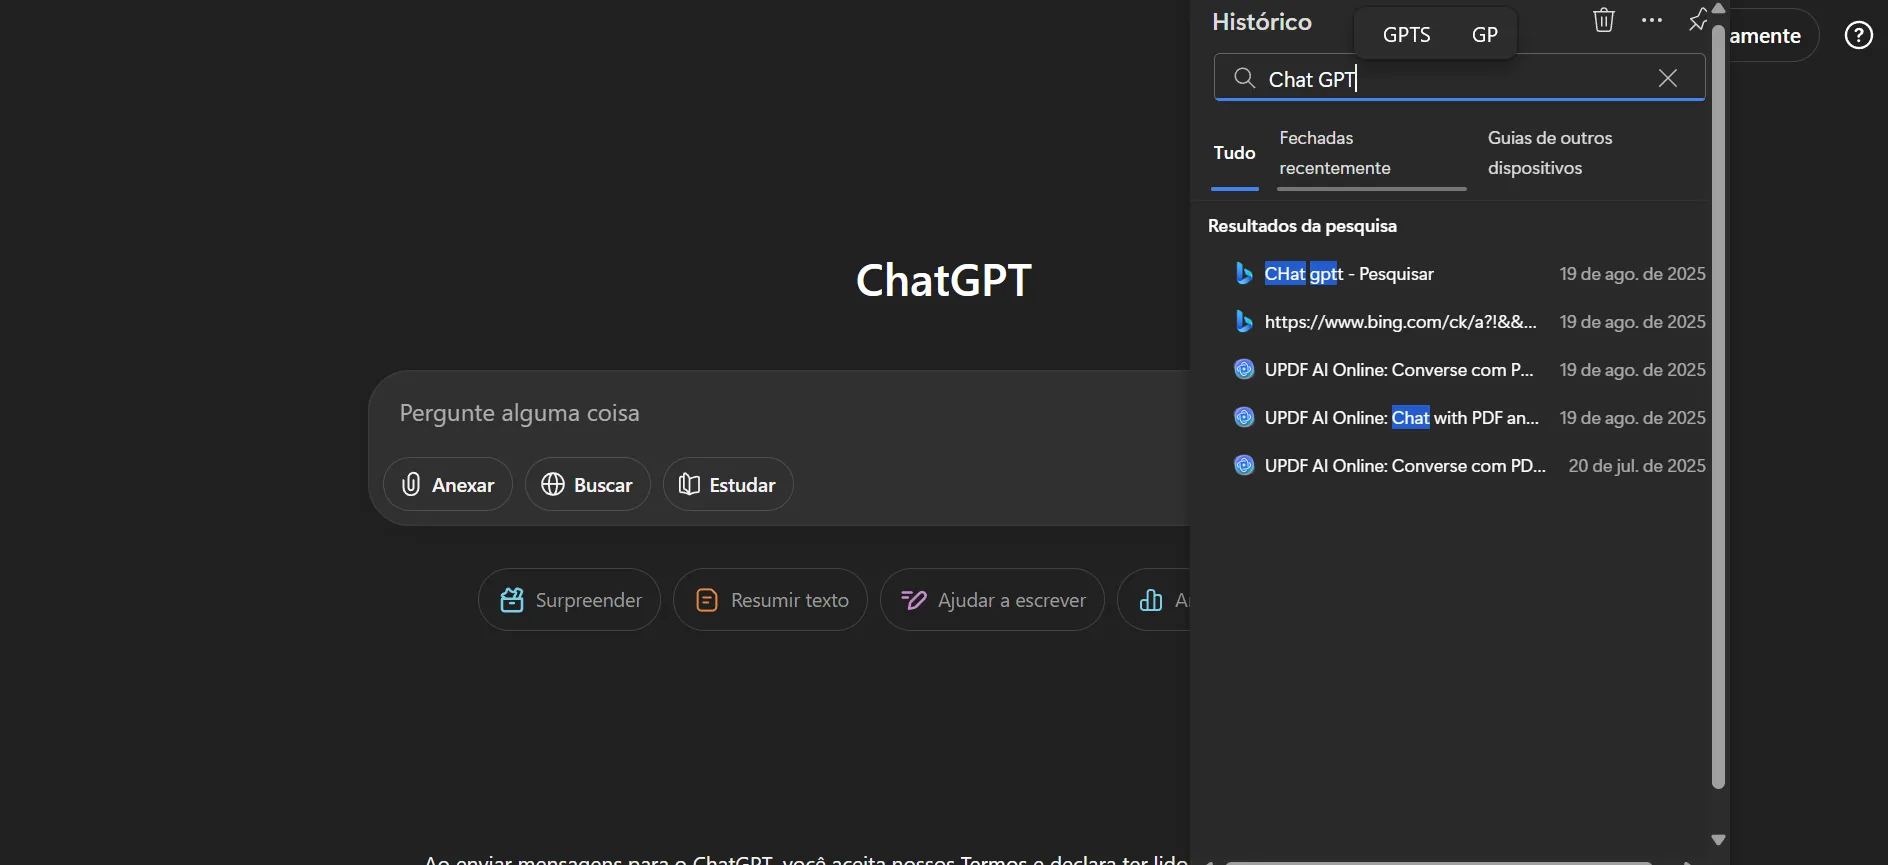Open the three-dots more options menu
Screen dimensions: 1888x865
(x=1652, y=20)
